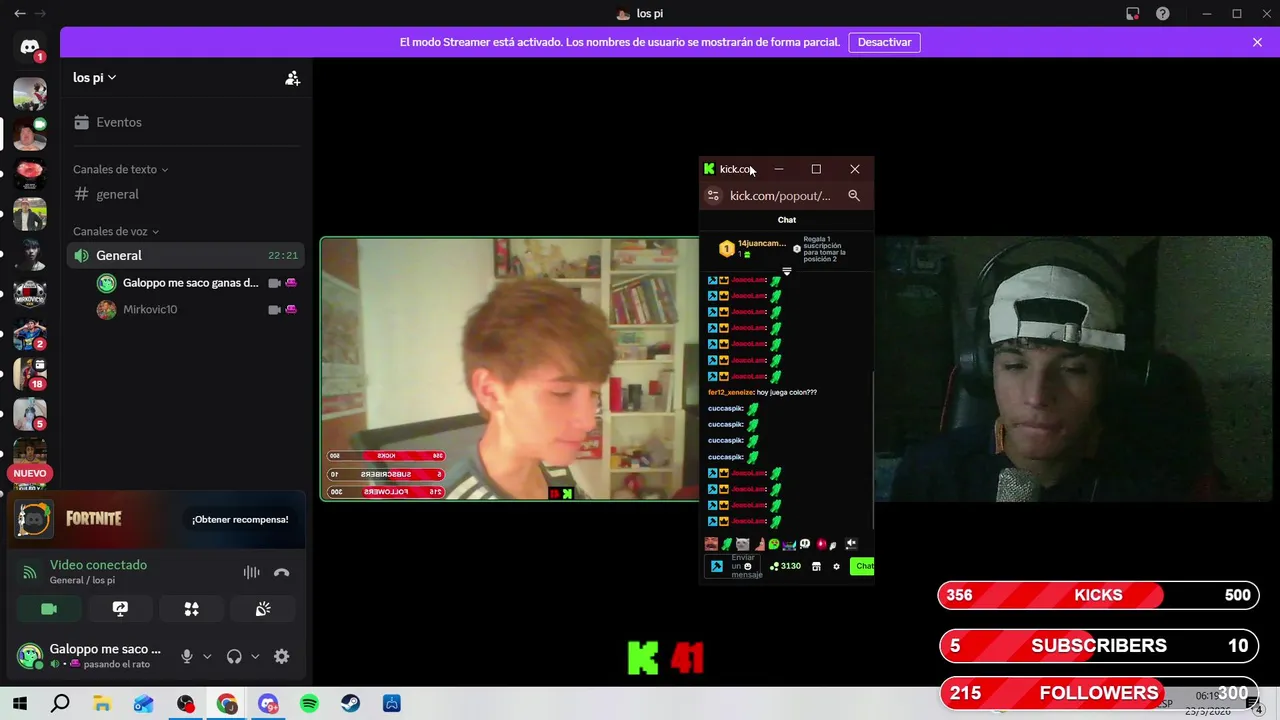This screenshot has height=720, width=1280.
Task: Open noise suppression waveform icon
Action: 251,572
